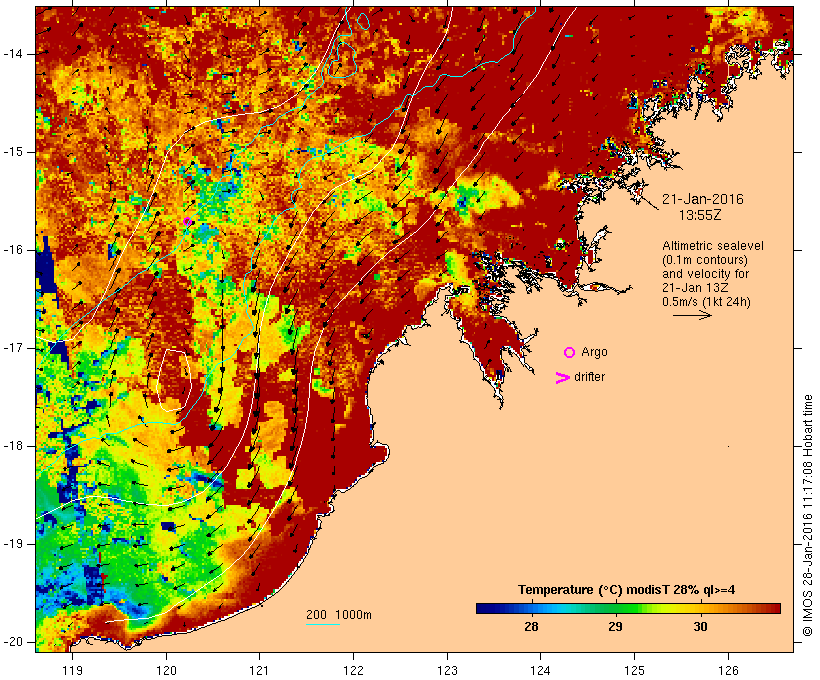
Task: Click the magenta Argo float marker on the map
Action: click(x=188, y=222)
